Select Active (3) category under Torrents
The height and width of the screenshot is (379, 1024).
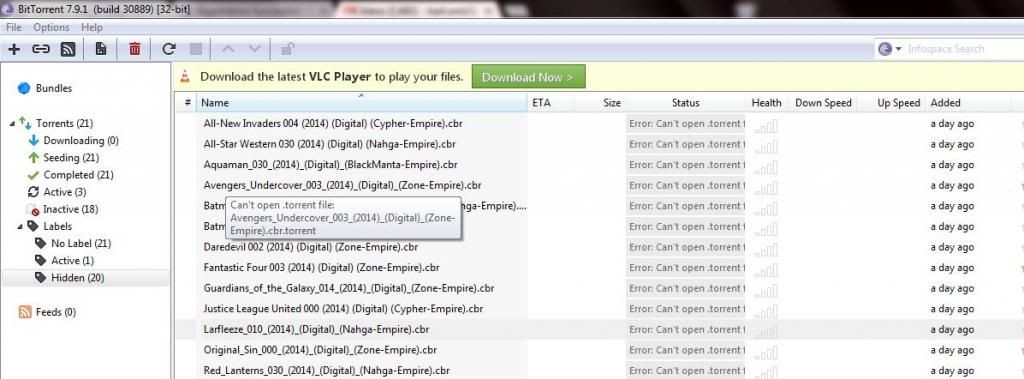coord(64,192)
